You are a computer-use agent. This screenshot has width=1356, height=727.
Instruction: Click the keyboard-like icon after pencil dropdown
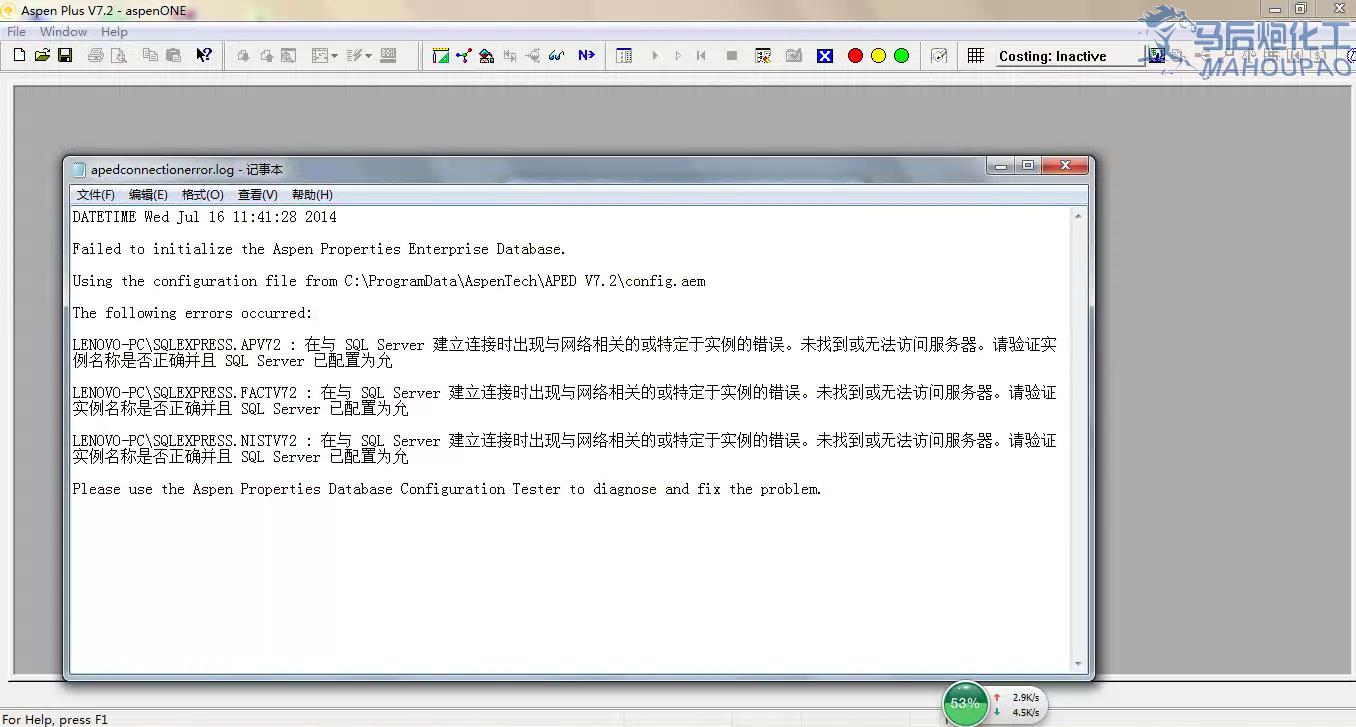pyautogui.click(x=389, y=56)
